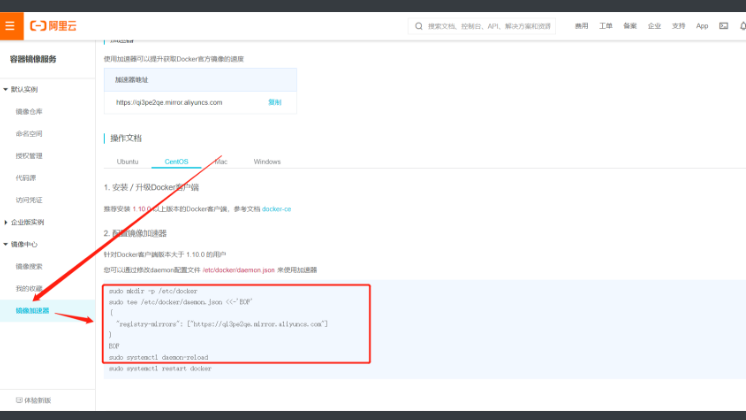Click the 体验新版 icon in sidebar
This screenshot has height=420, width=746.
tap(19, 400)
